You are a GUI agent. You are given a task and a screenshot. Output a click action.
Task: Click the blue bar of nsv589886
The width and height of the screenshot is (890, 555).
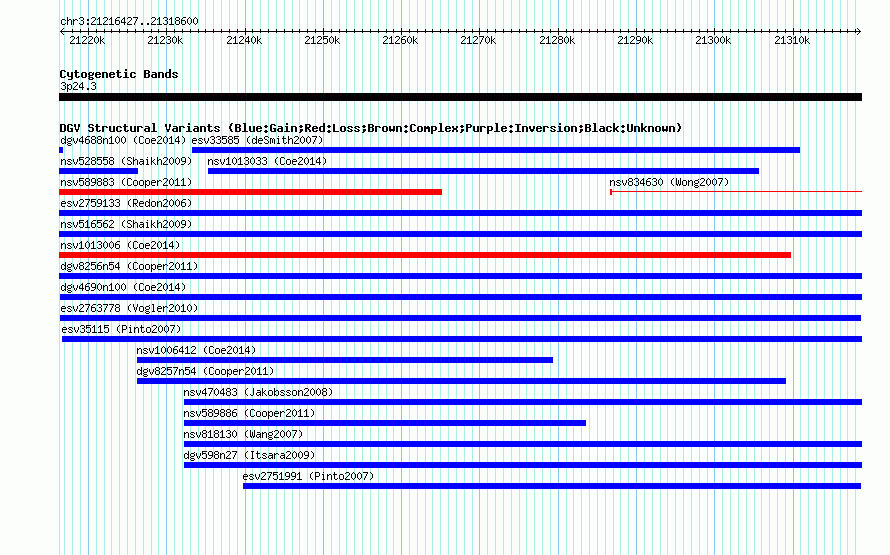pos(385,423)
